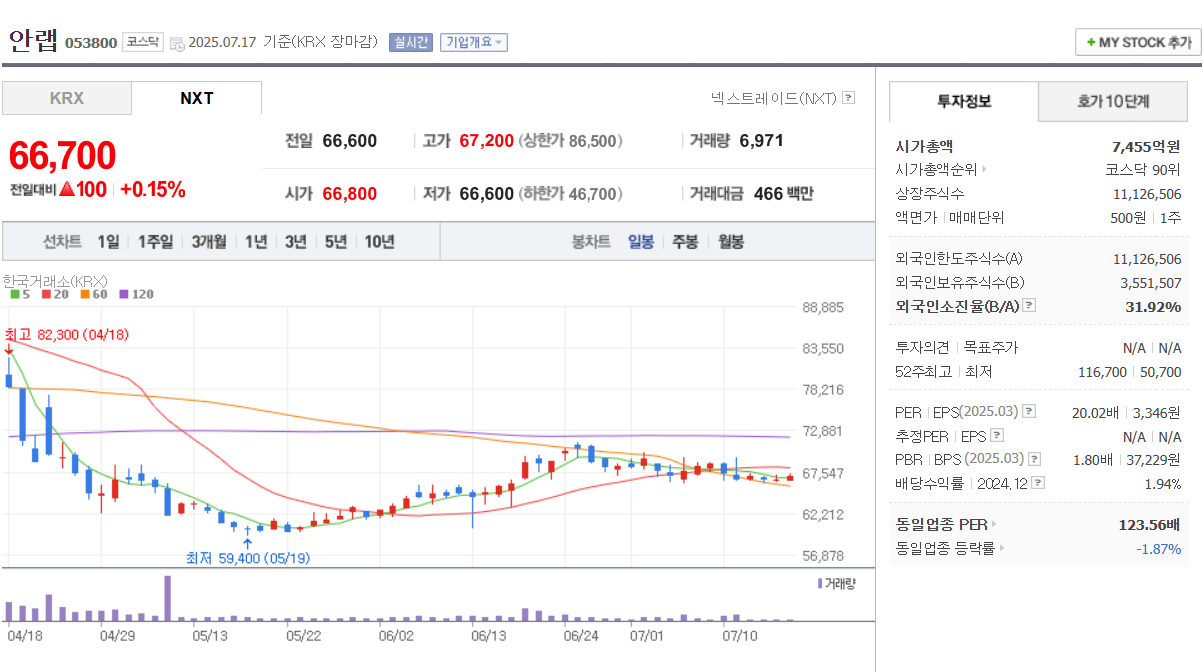The width and height of the screenshot is (1204, 672).
Task: Select the 3개월 chart period
Action: (x=209, y=241)
